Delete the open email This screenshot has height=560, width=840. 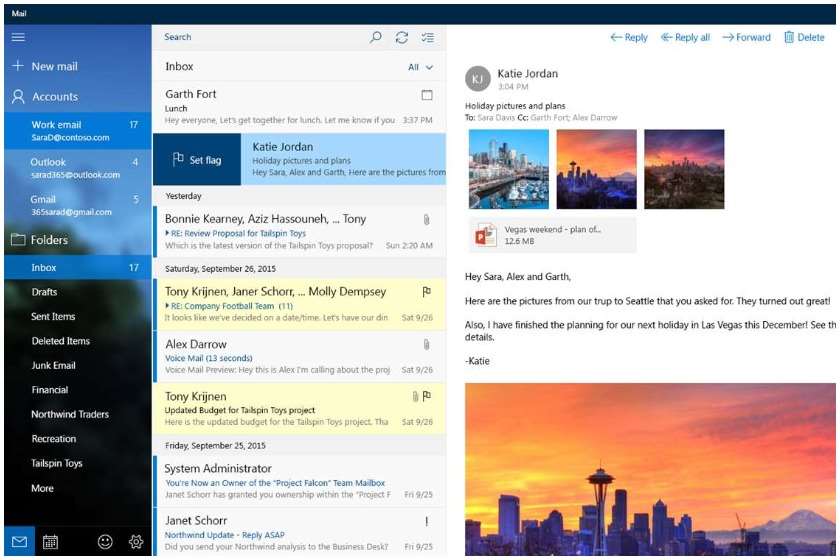(x=804, y=37)
